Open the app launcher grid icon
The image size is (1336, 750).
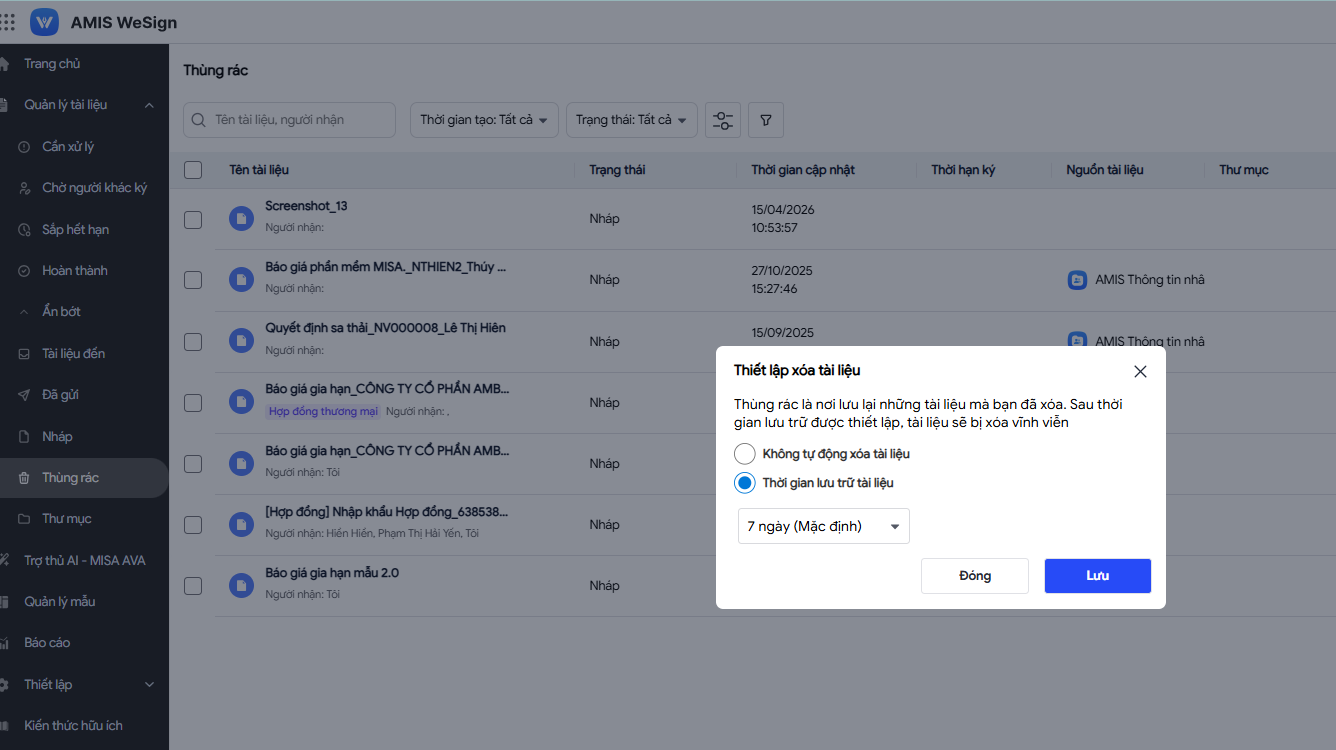tap(8, 22)
